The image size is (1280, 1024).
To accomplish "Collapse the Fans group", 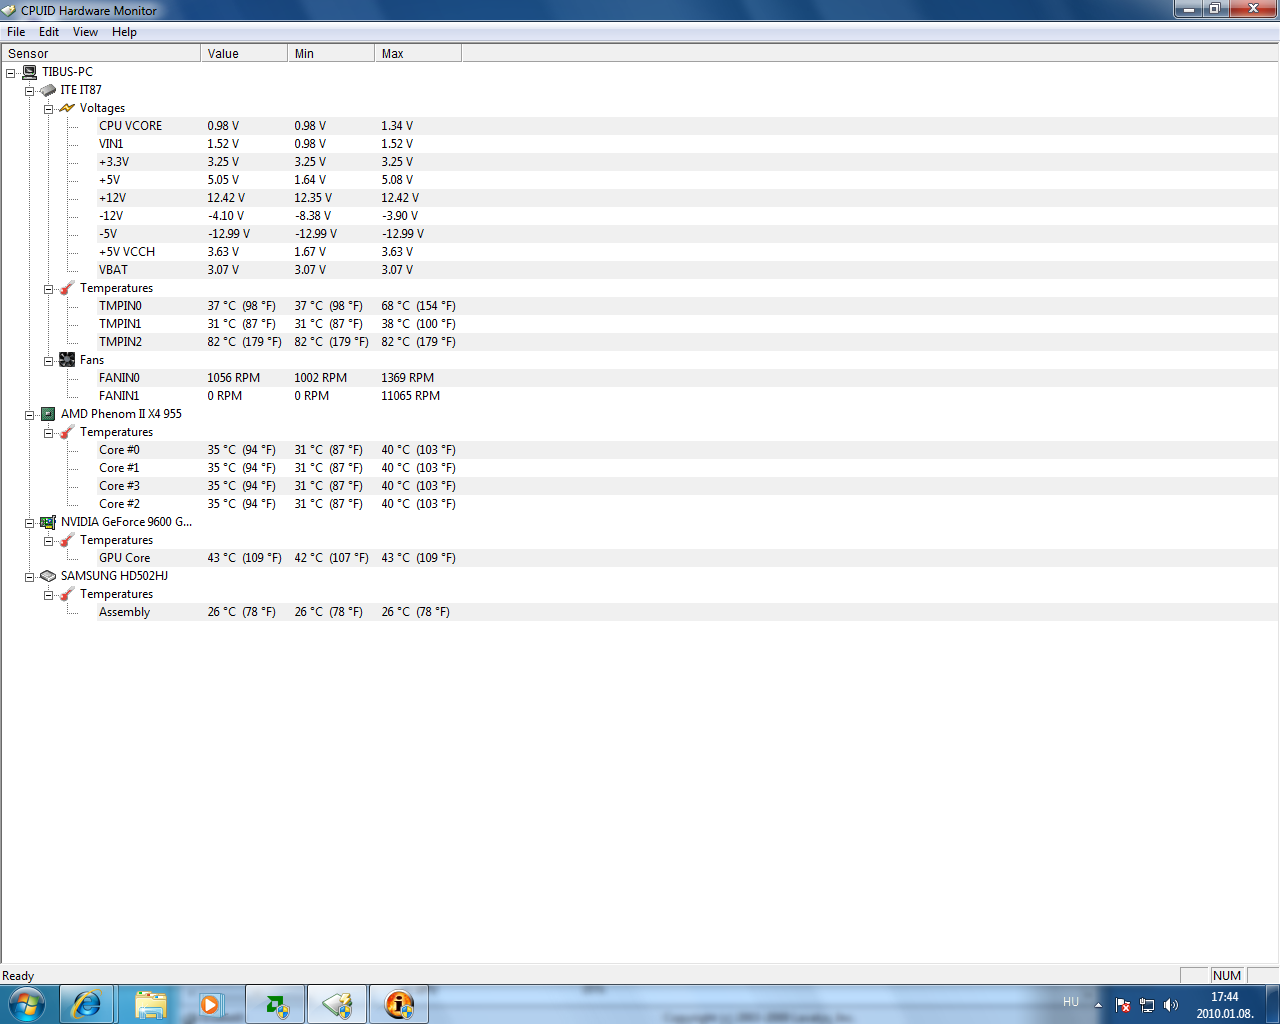I will 48,361.
